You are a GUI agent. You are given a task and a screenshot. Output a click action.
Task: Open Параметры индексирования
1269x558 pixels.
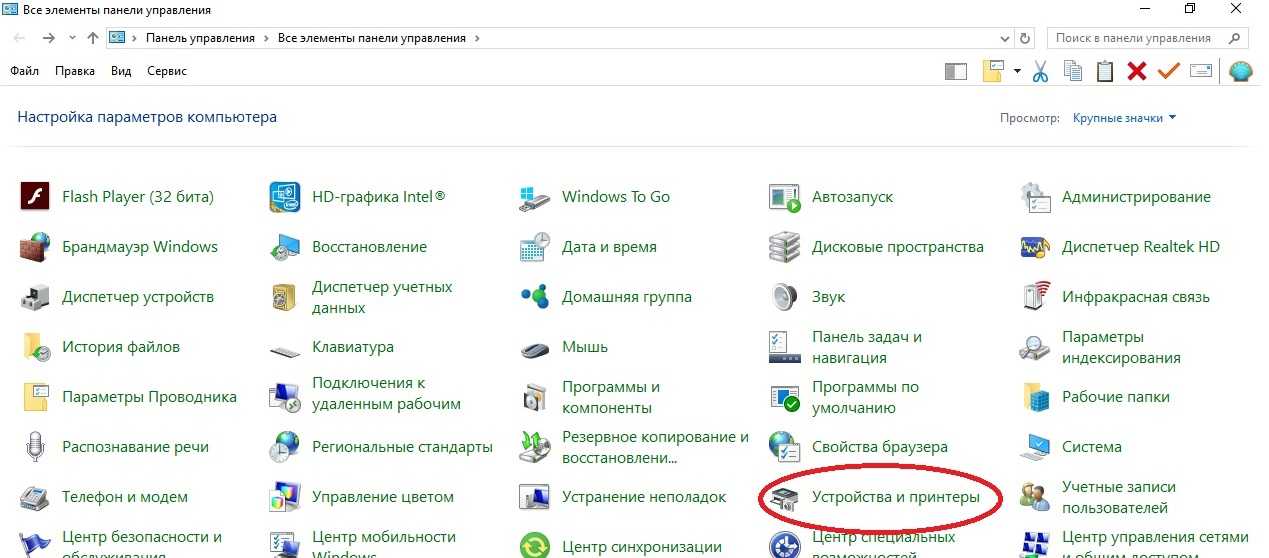(x=1100, y=347)
